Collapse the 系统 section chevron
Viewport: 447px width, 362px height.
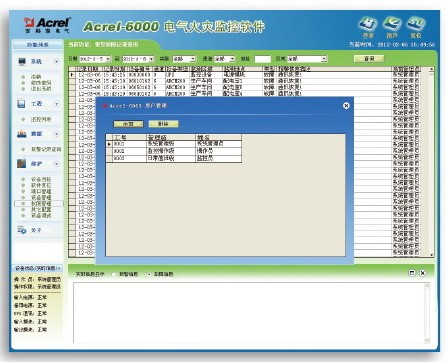click(56, 61)
